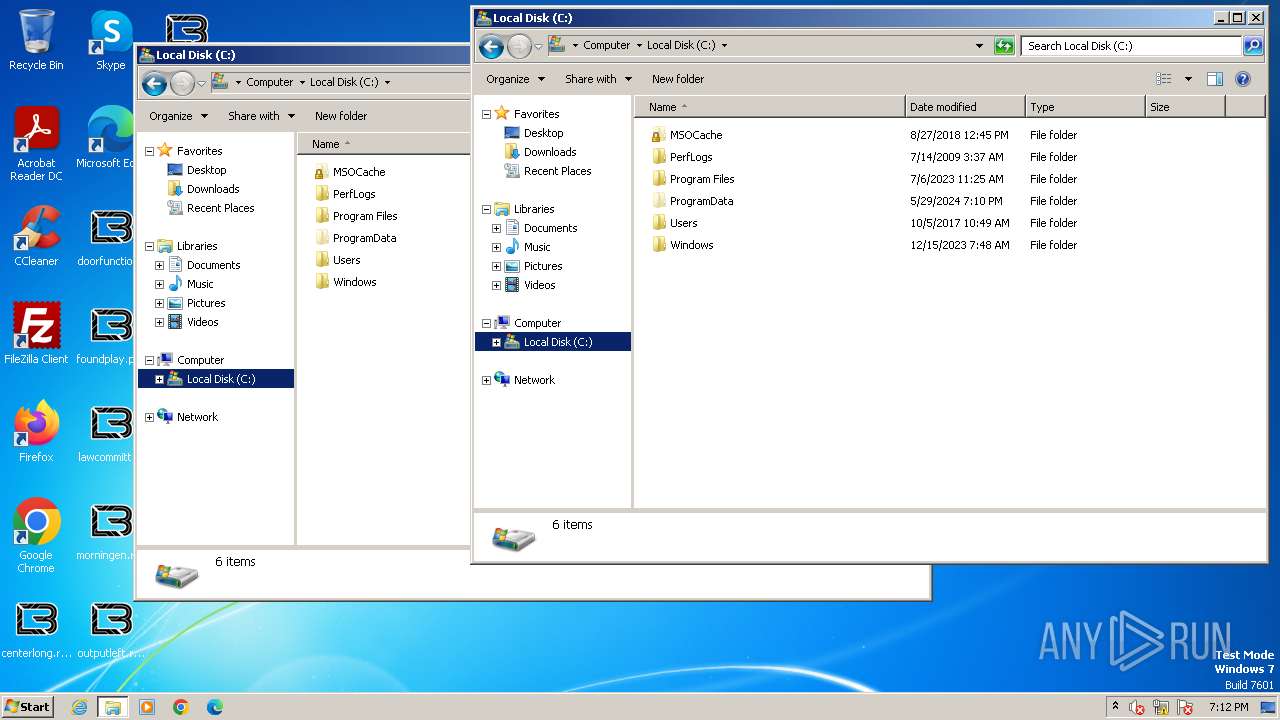This screenshot has height=720, width=1280.
Task: Click Computer segment in front address bar
Action: [606, 45]
